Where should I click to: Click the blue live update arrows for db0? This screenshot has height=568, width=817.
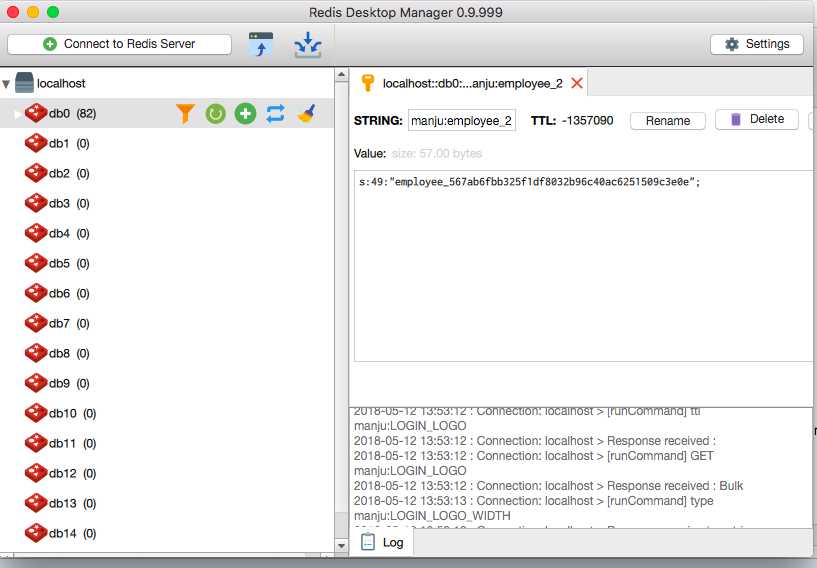(276, 113)
